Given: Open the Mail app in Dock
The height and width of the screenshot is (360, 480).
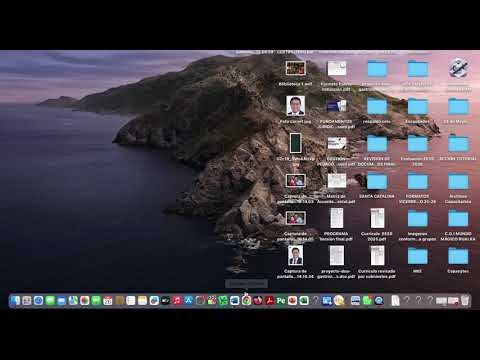Looking at the screenshot, I should [61, 301].
